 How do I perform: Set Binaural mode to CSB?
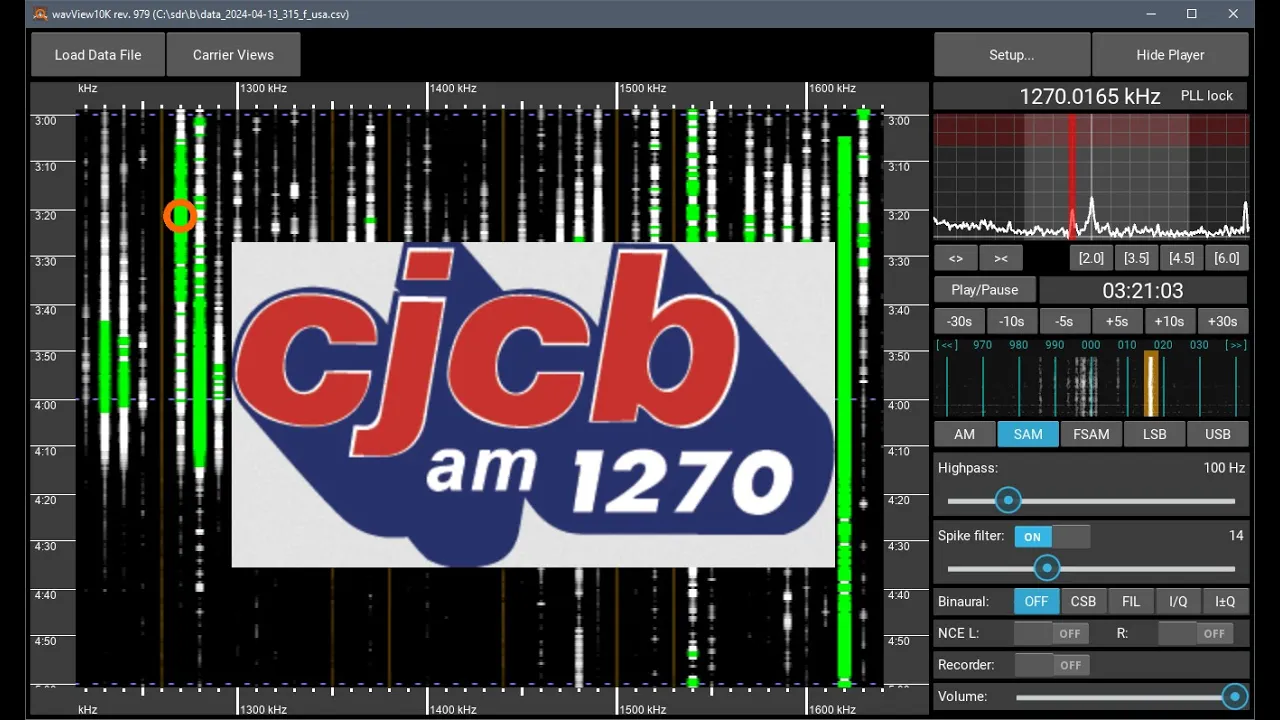click(x=1083, y=601)
